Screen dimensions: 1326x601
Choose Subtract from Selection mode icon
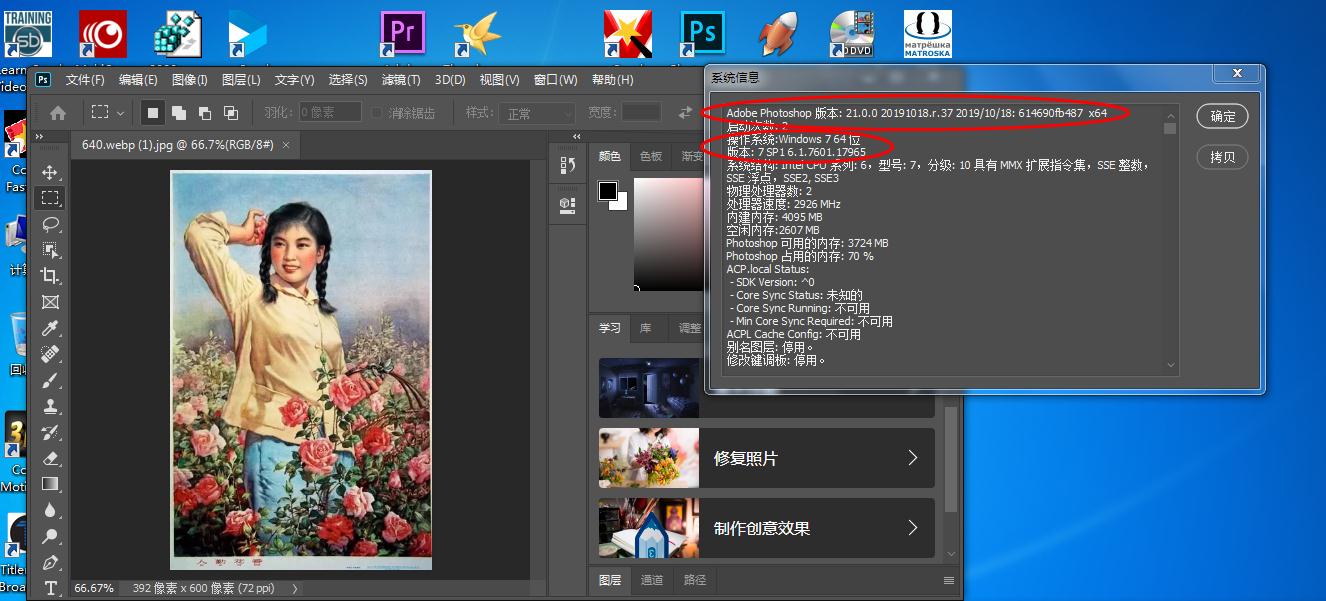point(205,113)
